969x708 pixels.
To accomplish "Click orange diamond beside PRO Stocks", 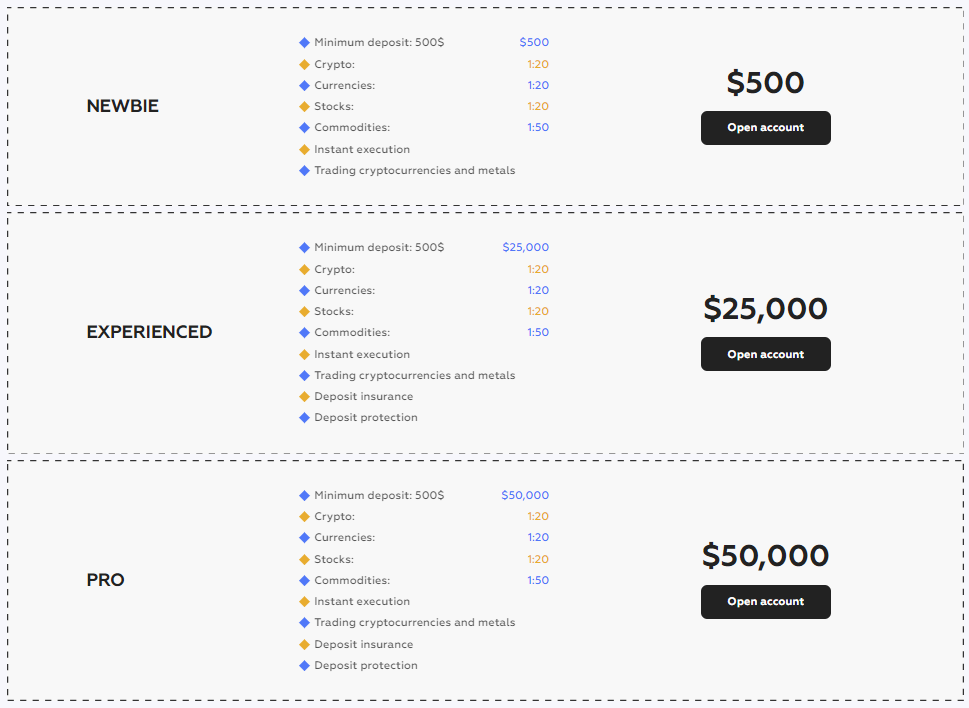I will pos(304,559).
